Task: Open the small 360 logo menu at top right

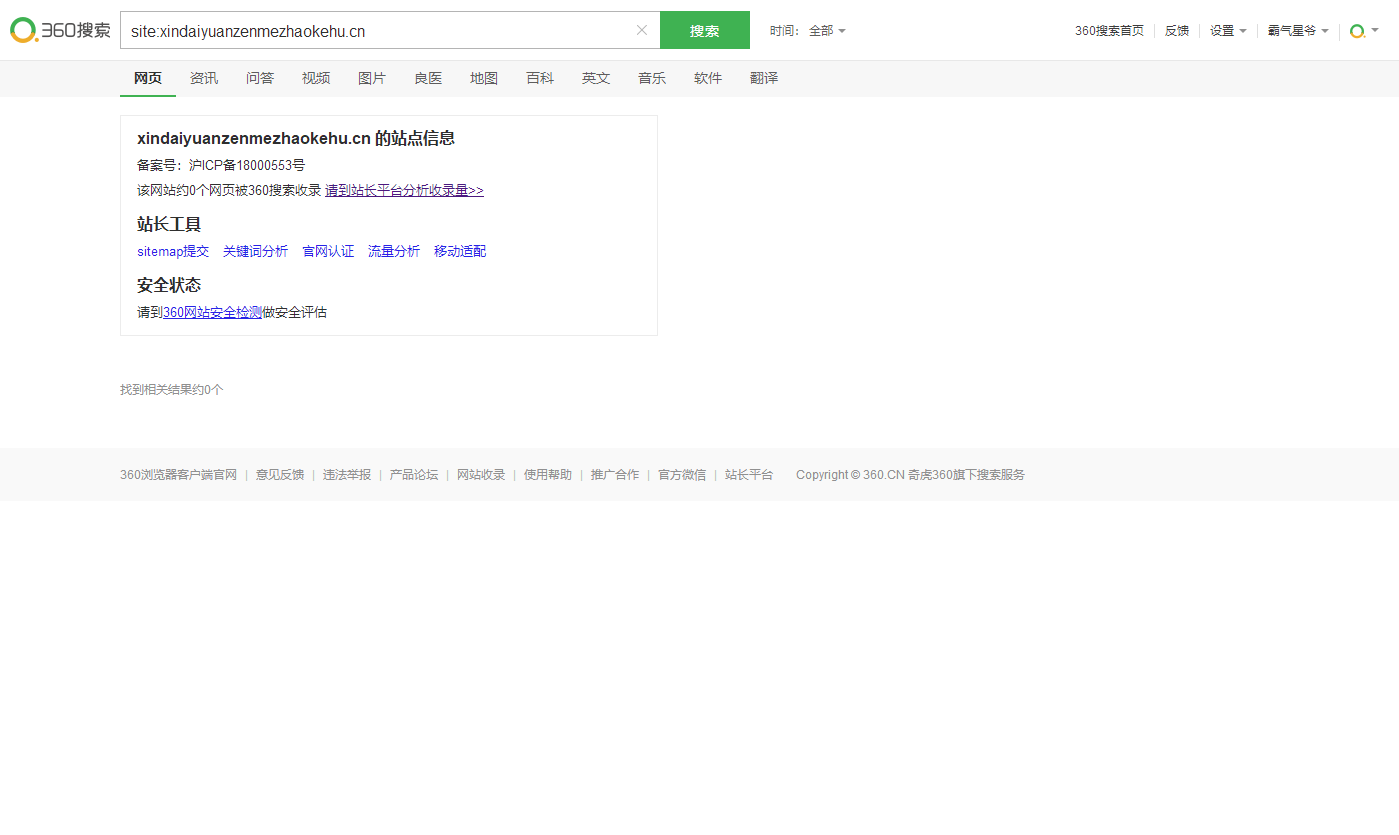Action: coord(1364,31)
